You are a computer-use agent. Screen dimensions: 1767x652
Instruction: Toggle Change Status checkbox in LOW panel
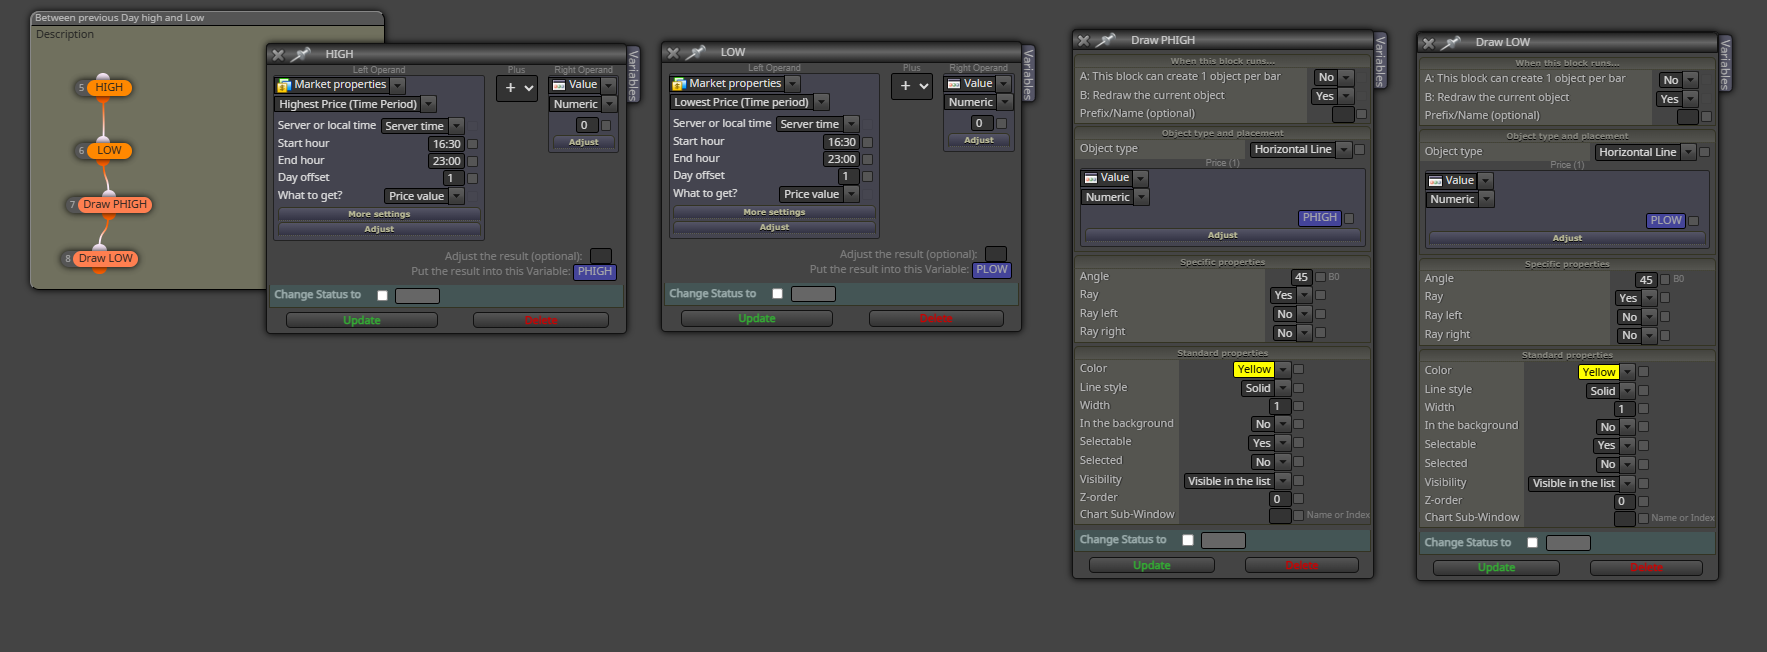[x=777, y=293]
